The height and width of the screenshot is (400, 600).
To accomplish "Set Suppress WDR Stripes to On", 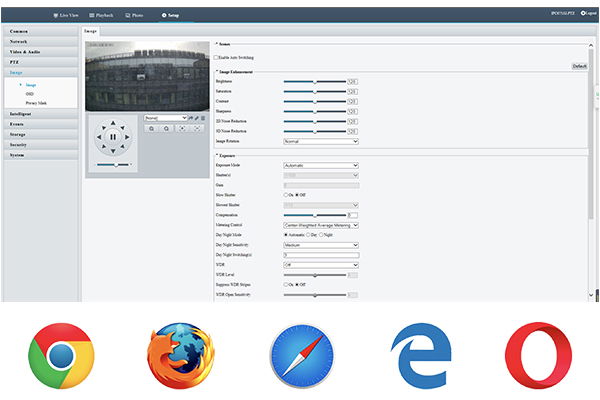I will 285,284.
